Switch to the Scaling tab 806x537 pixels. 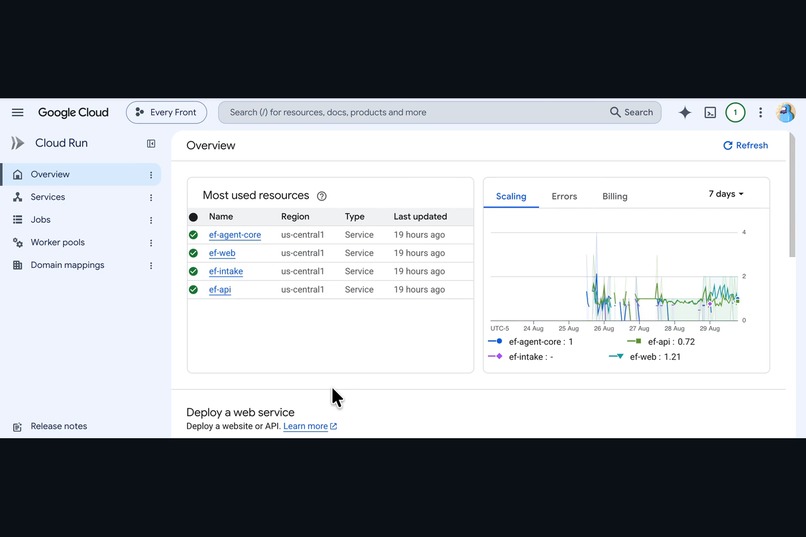(x=511, y=196)
